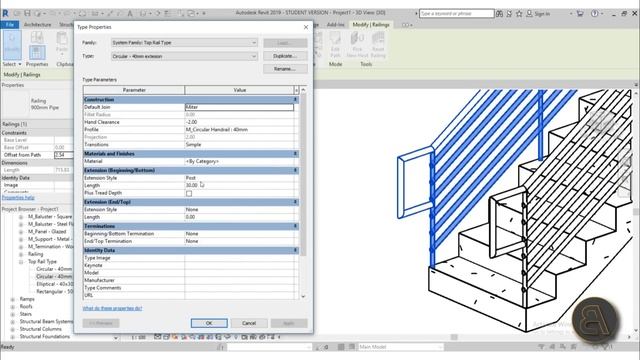Click the Offset from Path value field
Screen dimensions: 640x360
[x=64, y=155]
